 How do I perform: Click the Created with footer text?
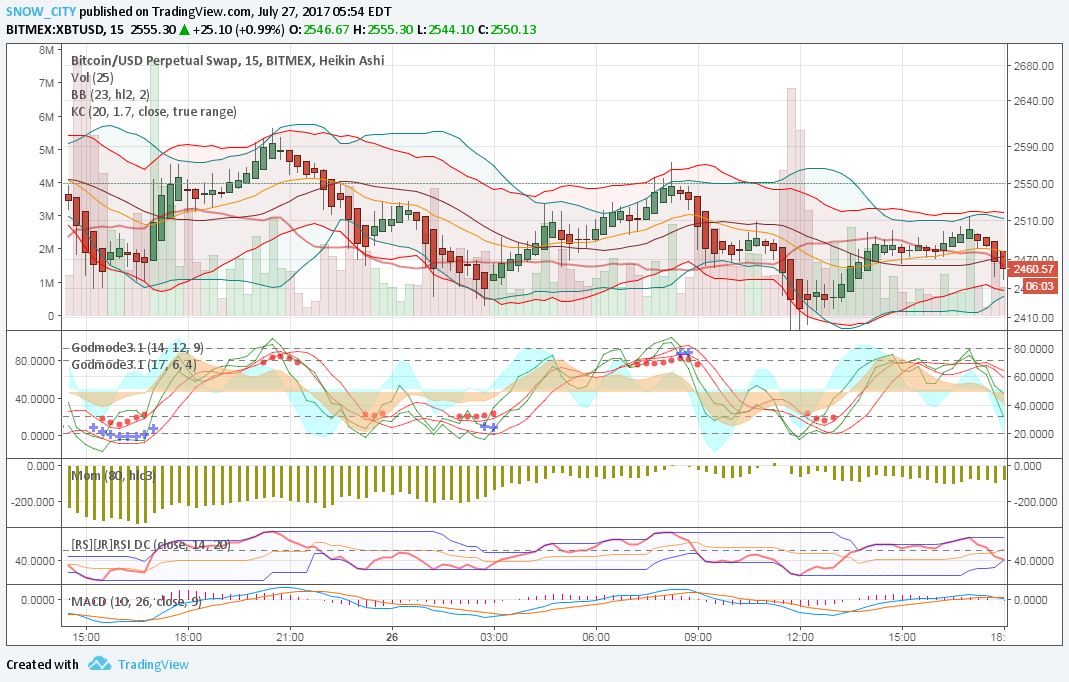(42, 664)
